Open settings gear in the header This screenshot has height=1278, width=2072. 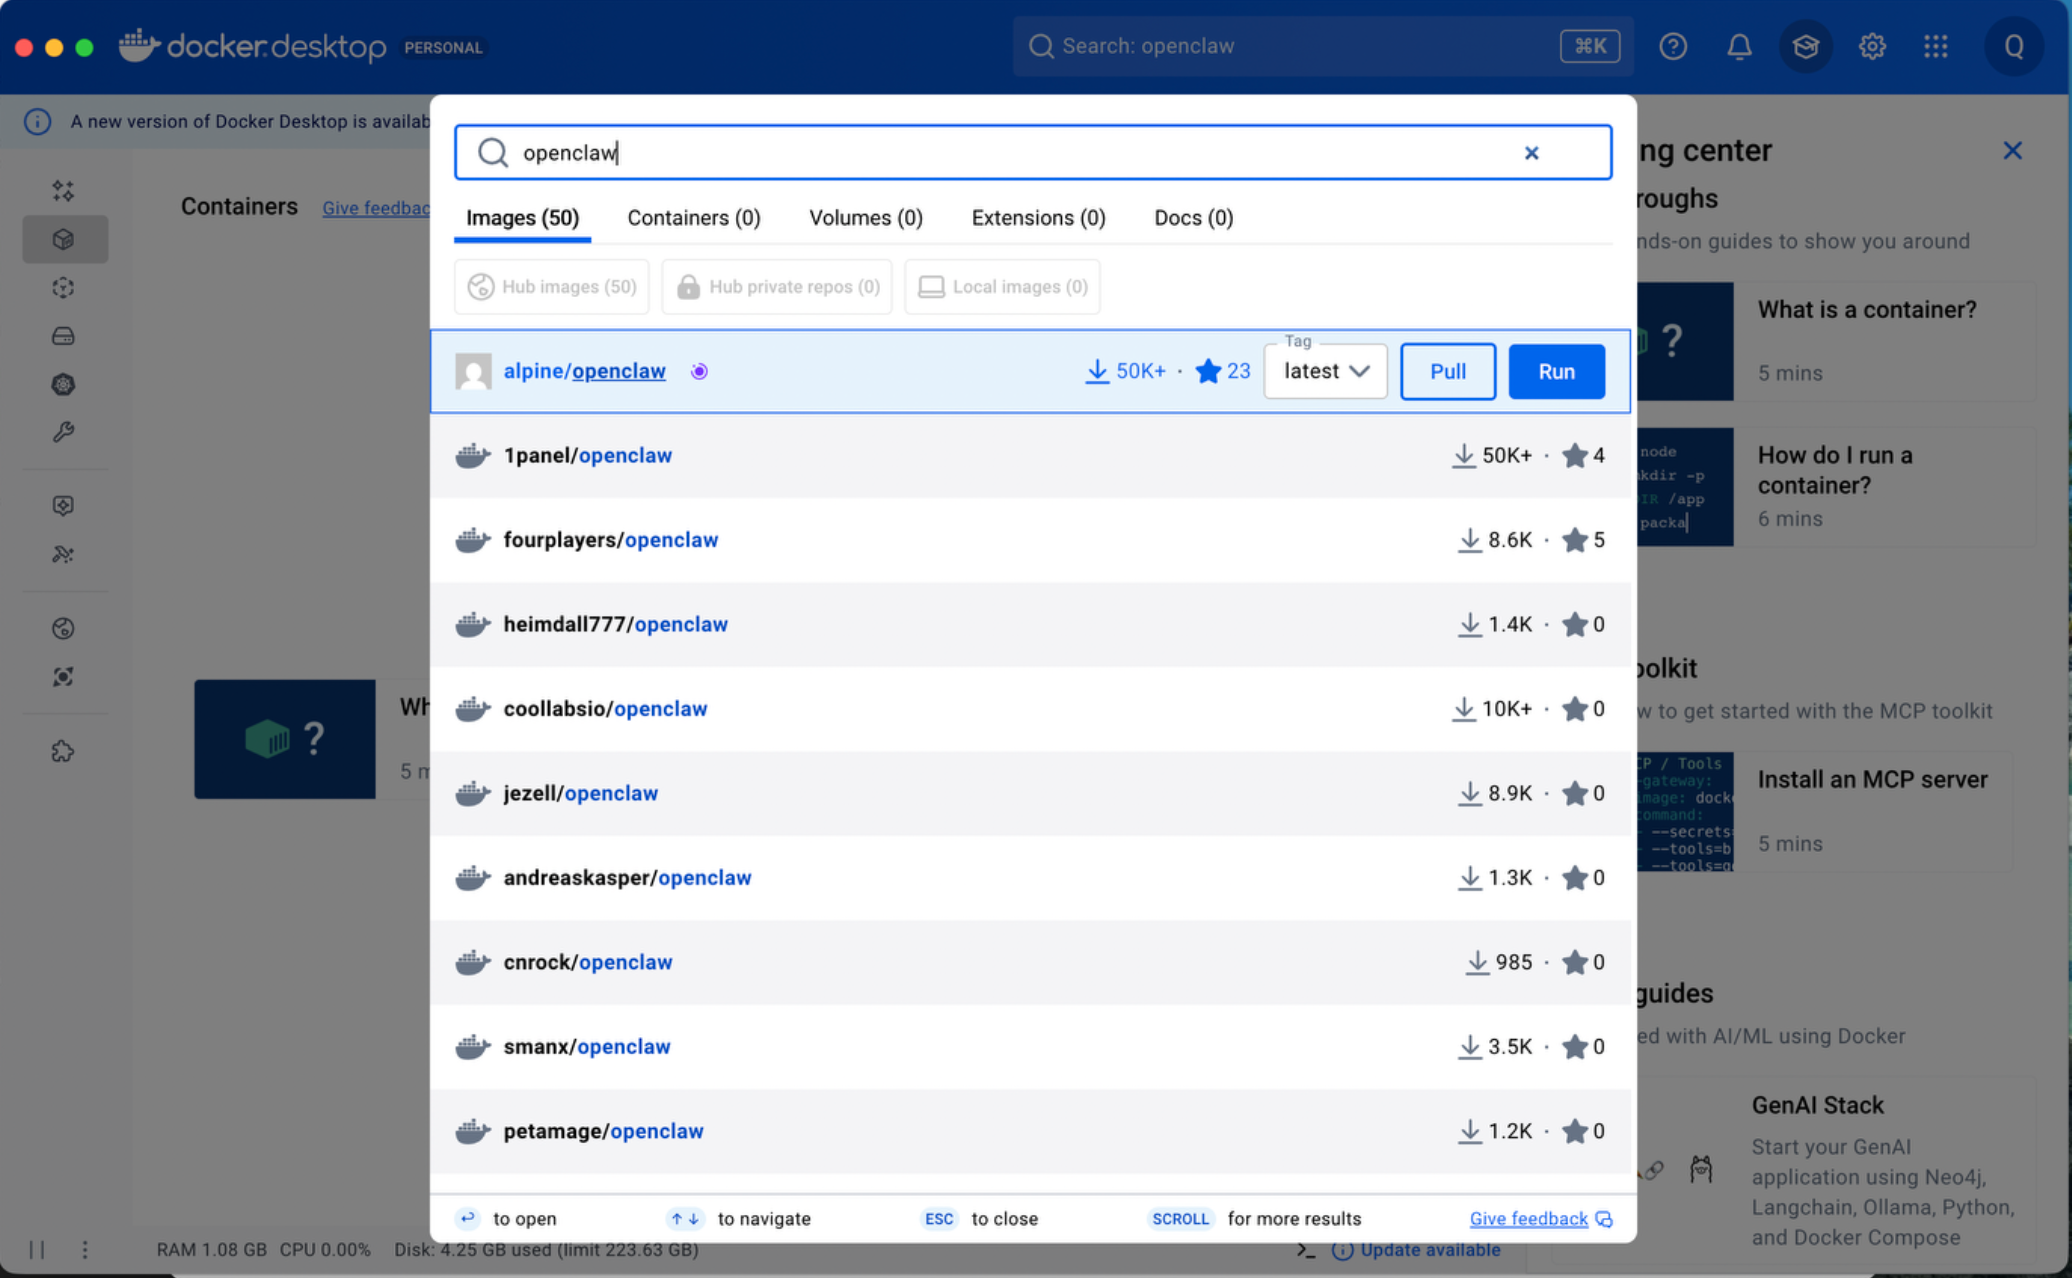coord(1871,46)
